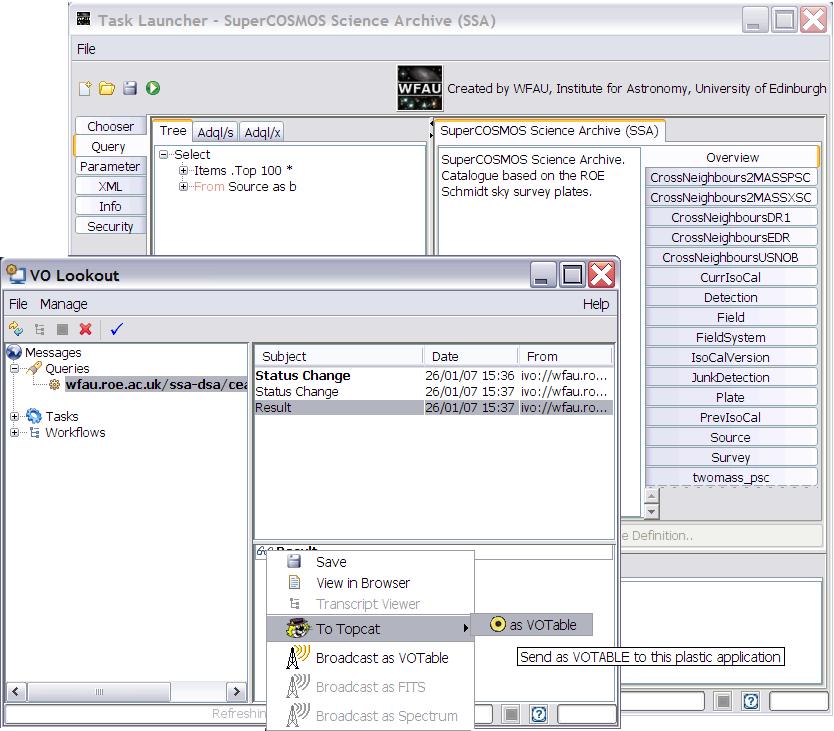
Task: Click the CrossNeighboursDR1 table button
Action: click(x=730, y=217)
